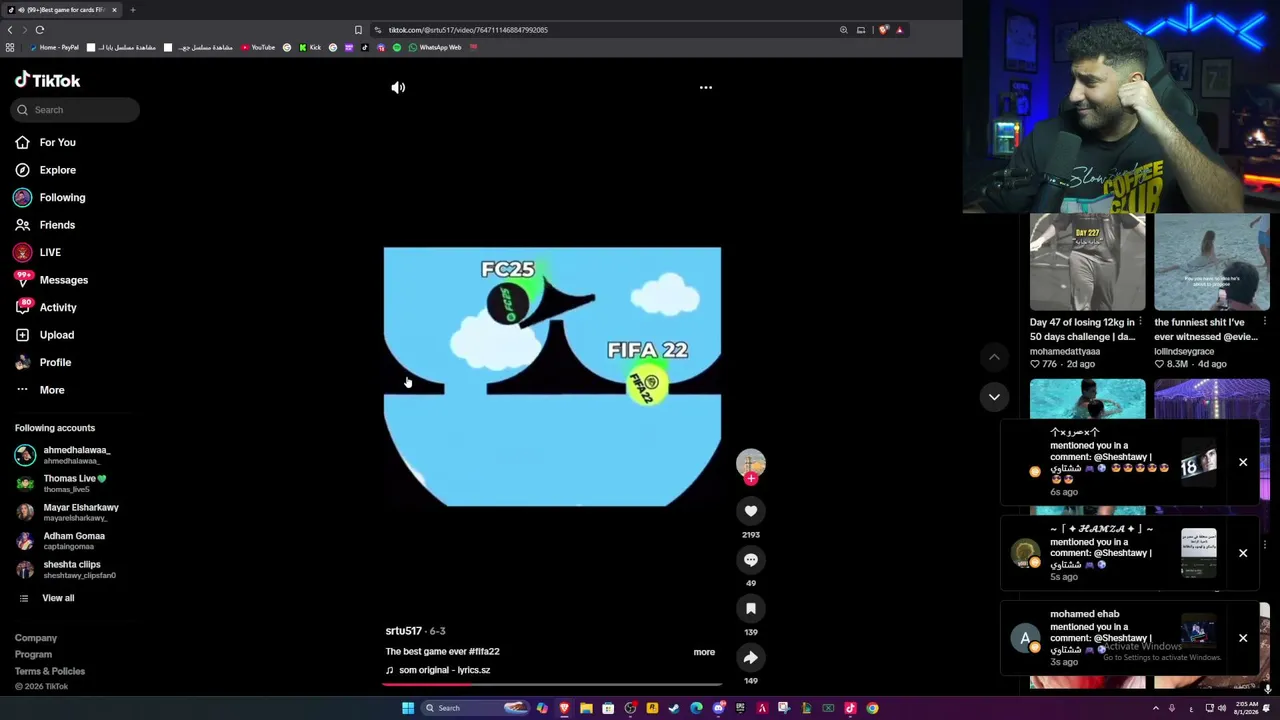
Task: Open the Explore page
Action: coord(46,170)
